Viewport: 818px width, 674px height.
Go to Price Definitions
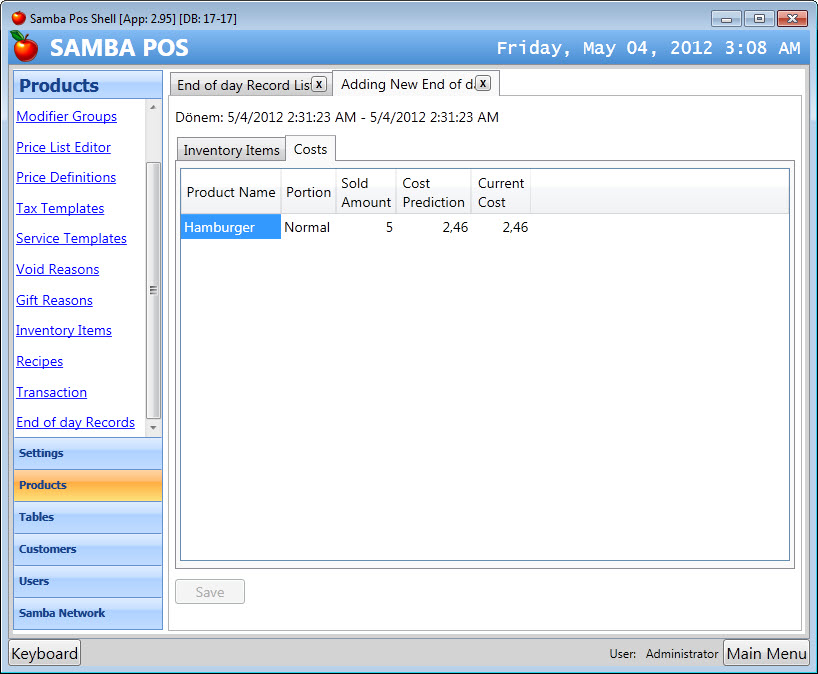(66, 177)
